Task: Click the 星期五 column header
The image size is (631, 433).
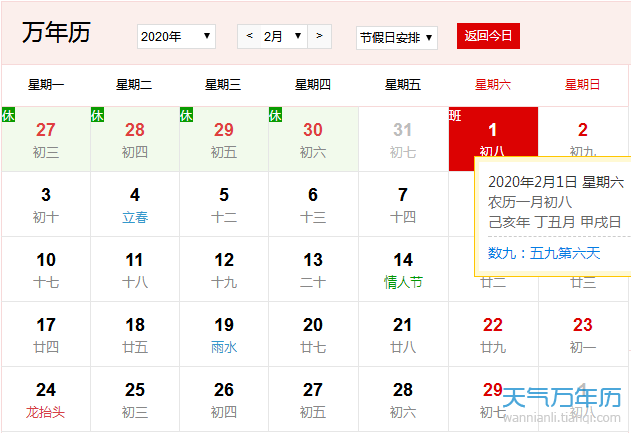Action: point(403,85)
